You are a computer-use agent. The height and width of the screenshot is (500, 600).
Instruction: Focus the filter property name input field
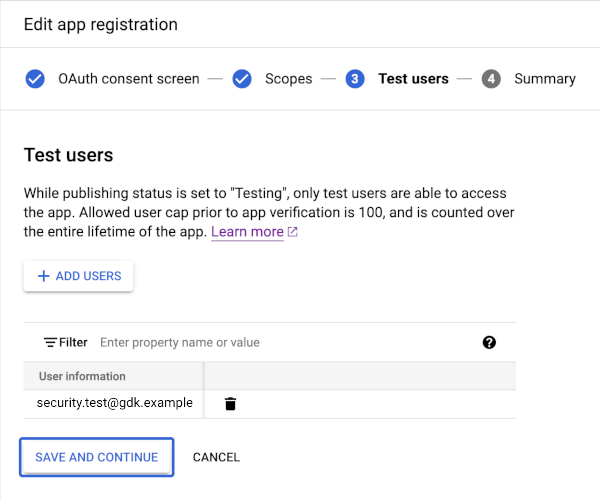tap(280, 342)
